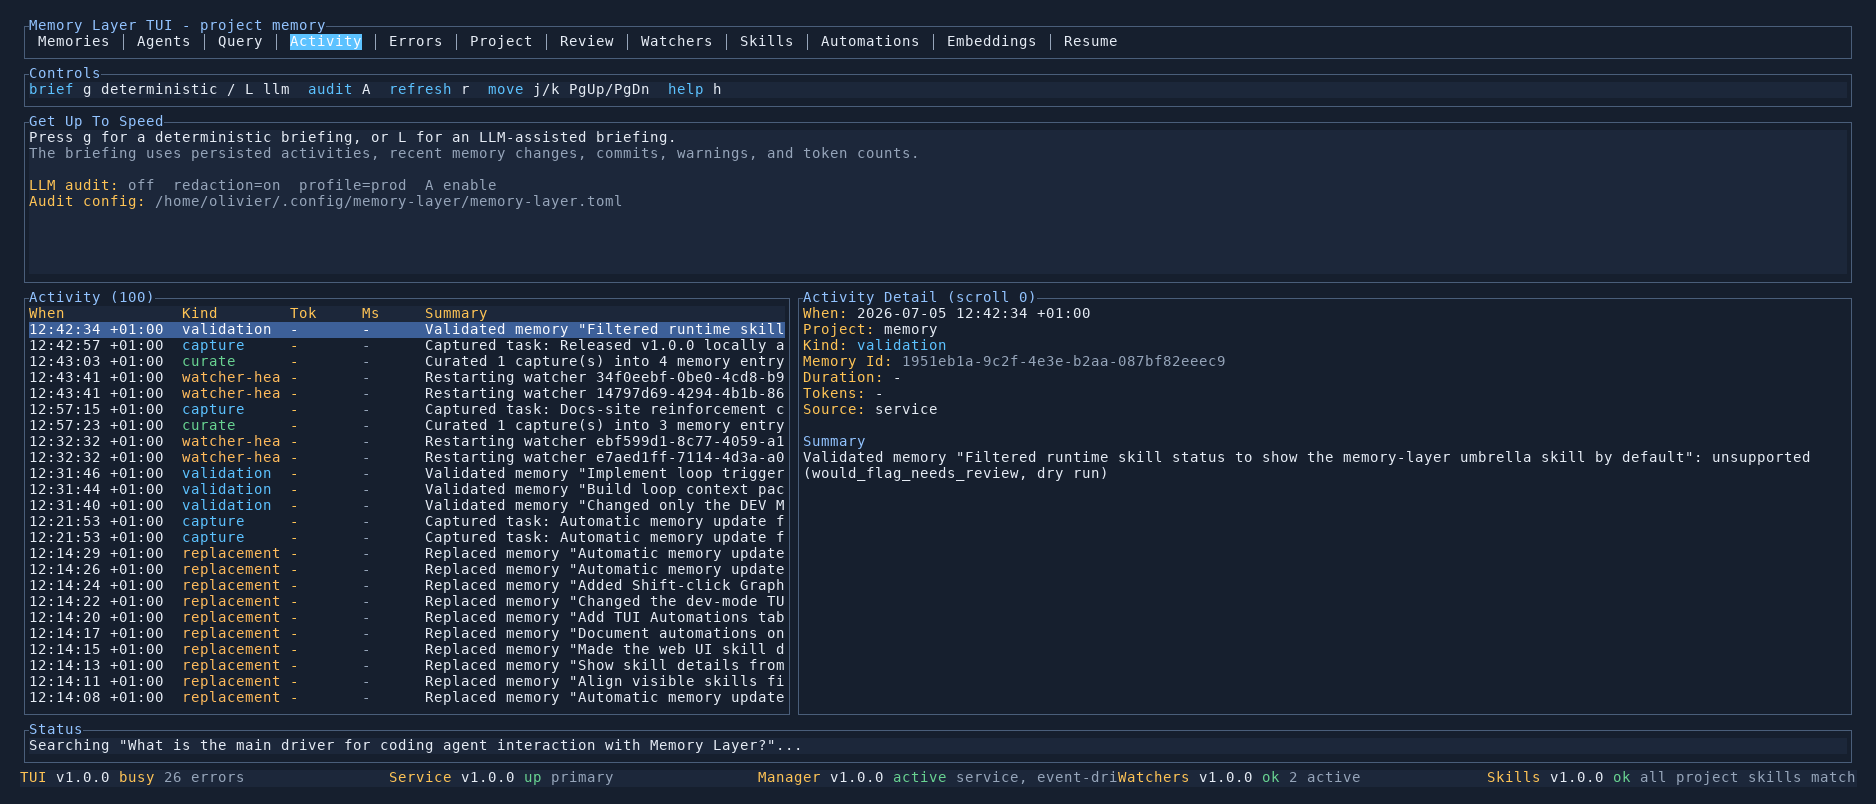Screen dimensions: 1876x804
Task: Select the 12:42:34 validation activity row
Action: 407,329
